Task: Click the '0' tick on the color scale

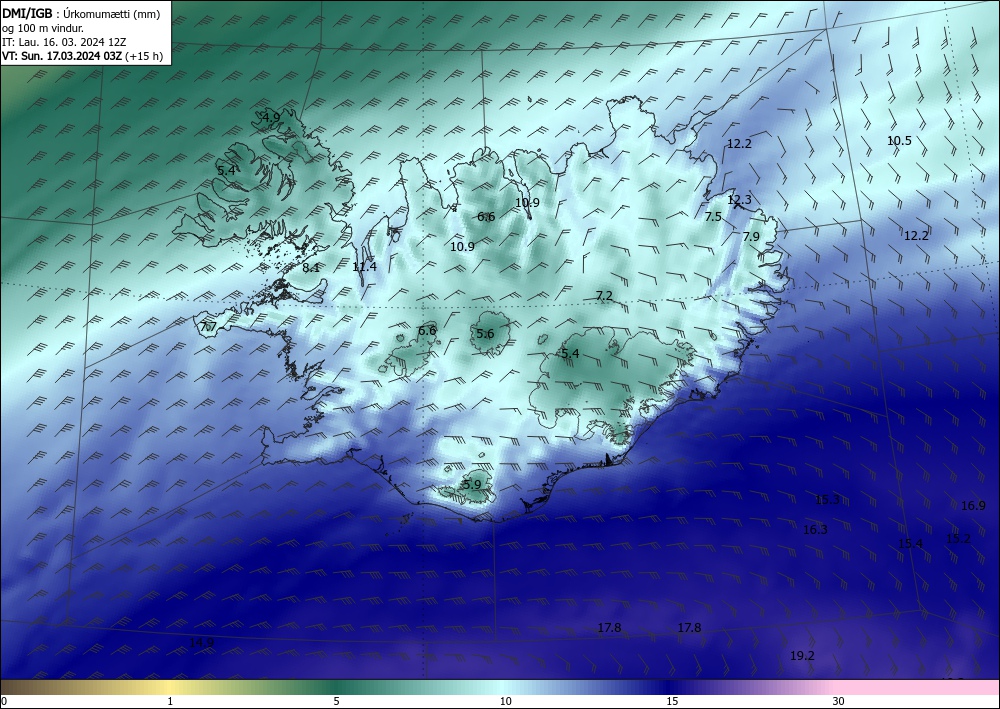Action: 4,702
